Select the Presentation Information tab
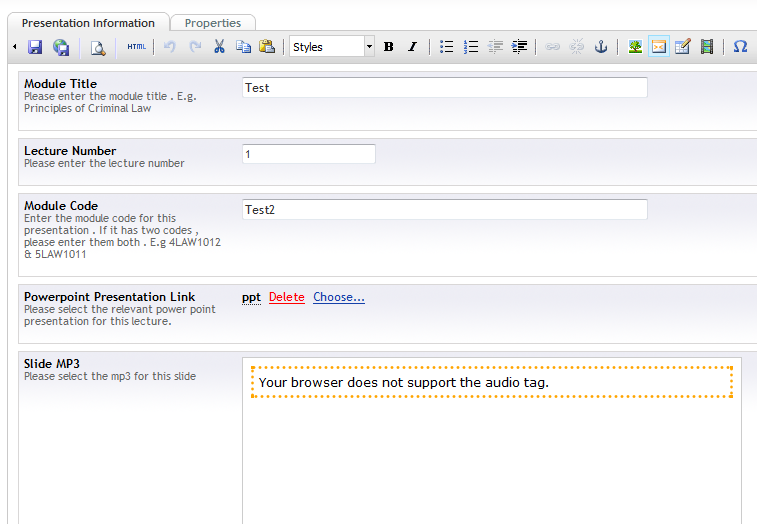This screenshot has width=757, height=524. pyautogui.click(x=88, y=23)
